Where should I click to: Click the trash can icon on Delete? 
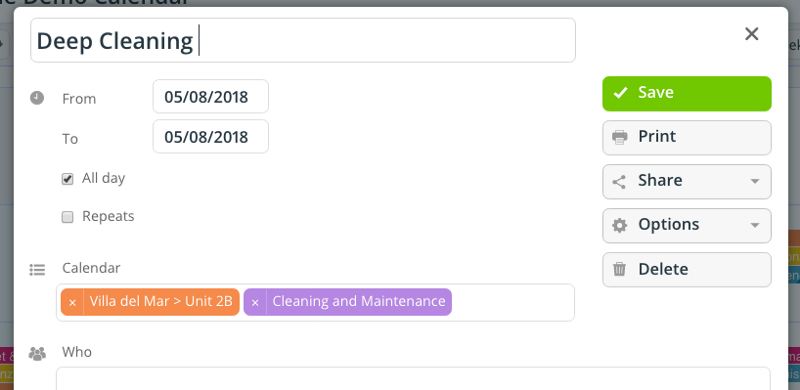point(619,269)
